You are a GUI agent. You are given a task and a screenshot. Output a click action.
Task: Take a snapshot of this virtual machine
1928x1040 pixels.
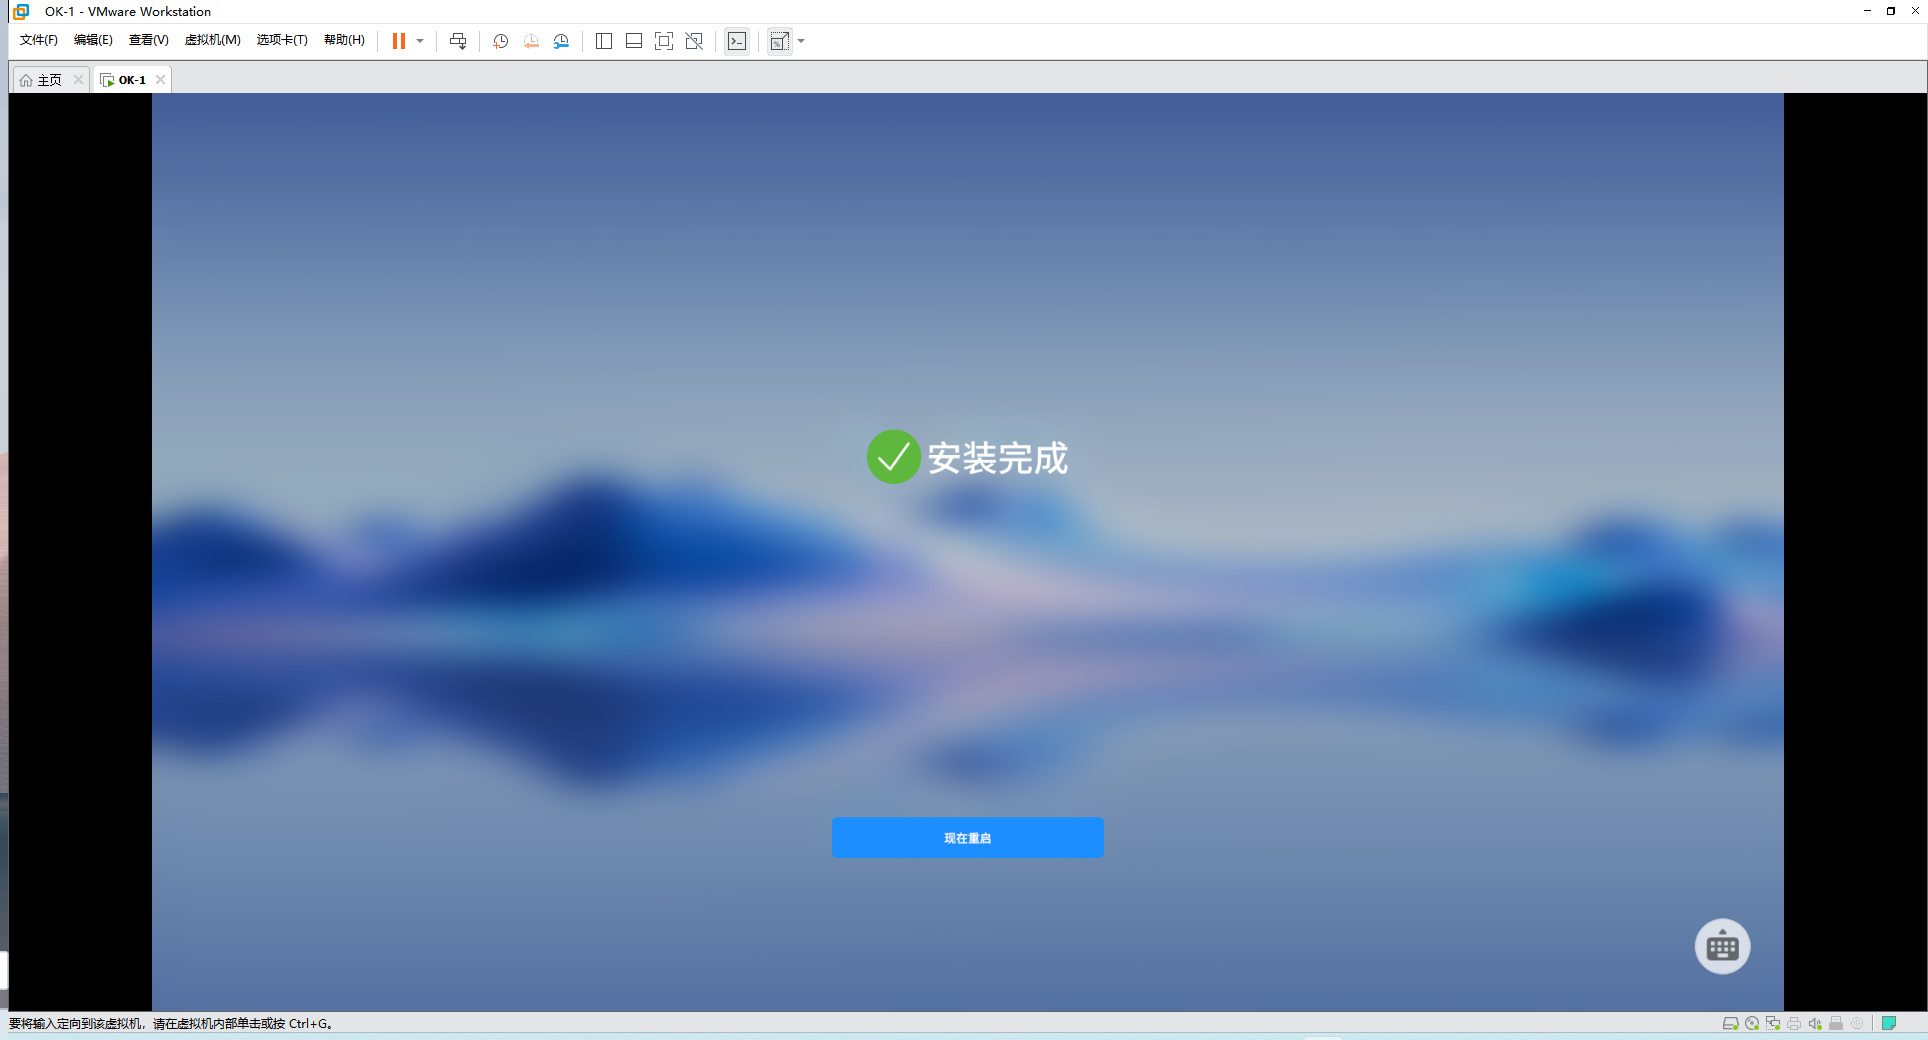click(501, 41)
